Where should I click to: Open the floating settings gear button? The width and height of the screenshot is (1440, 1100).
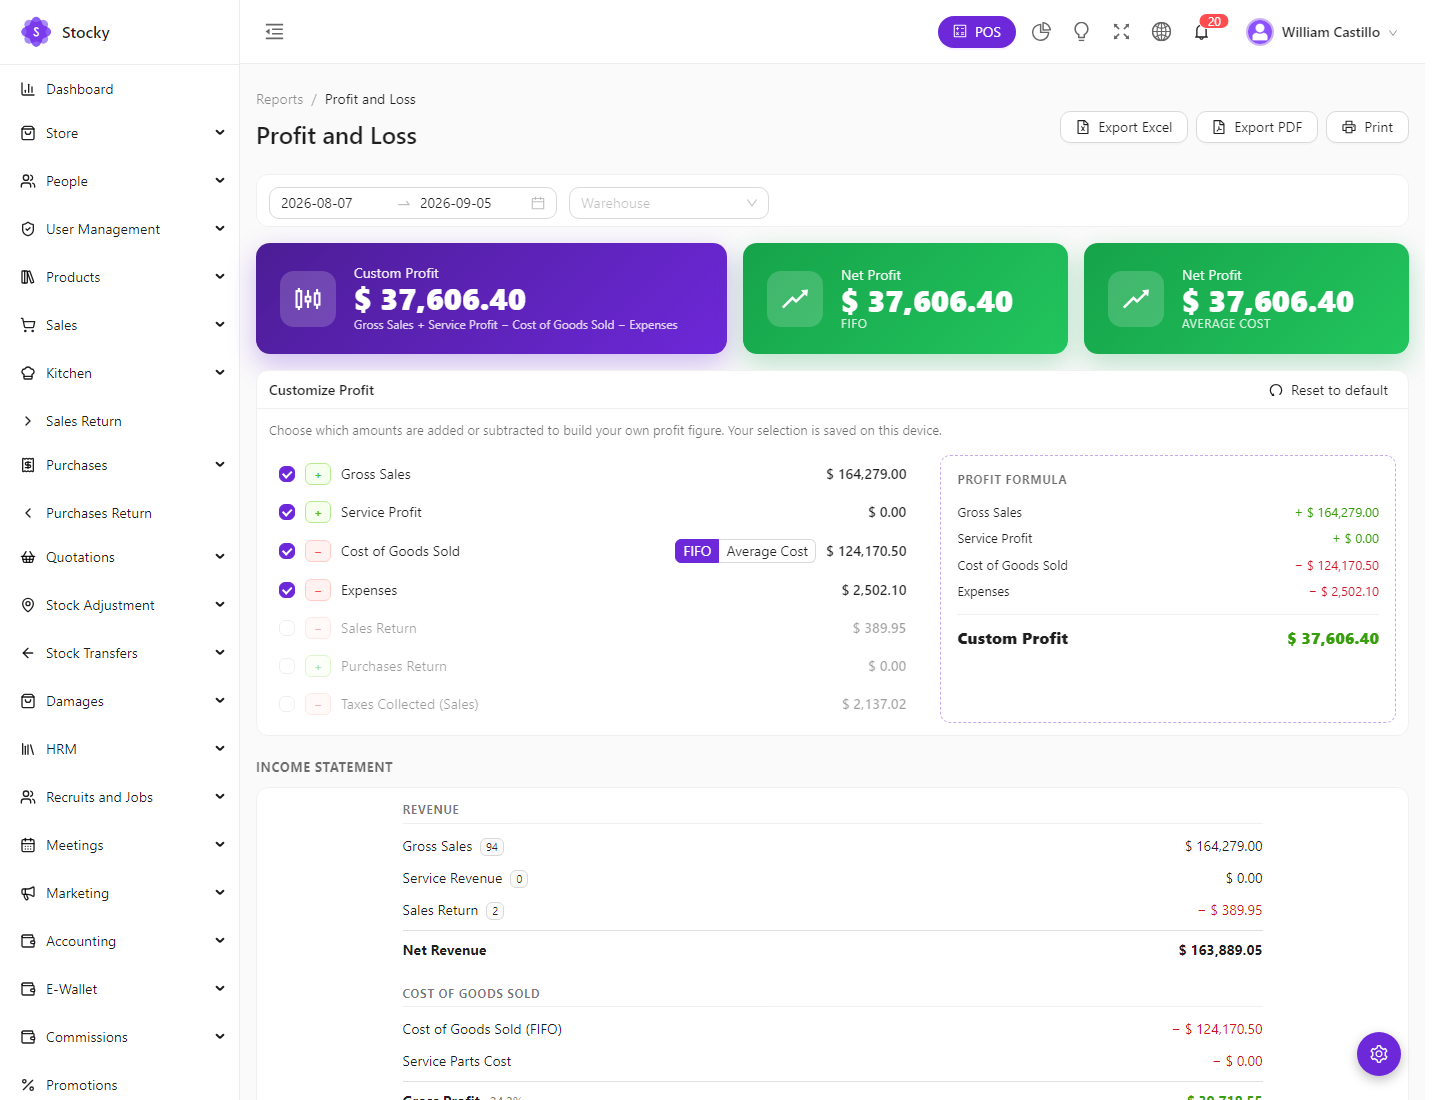point(1379,1054)
